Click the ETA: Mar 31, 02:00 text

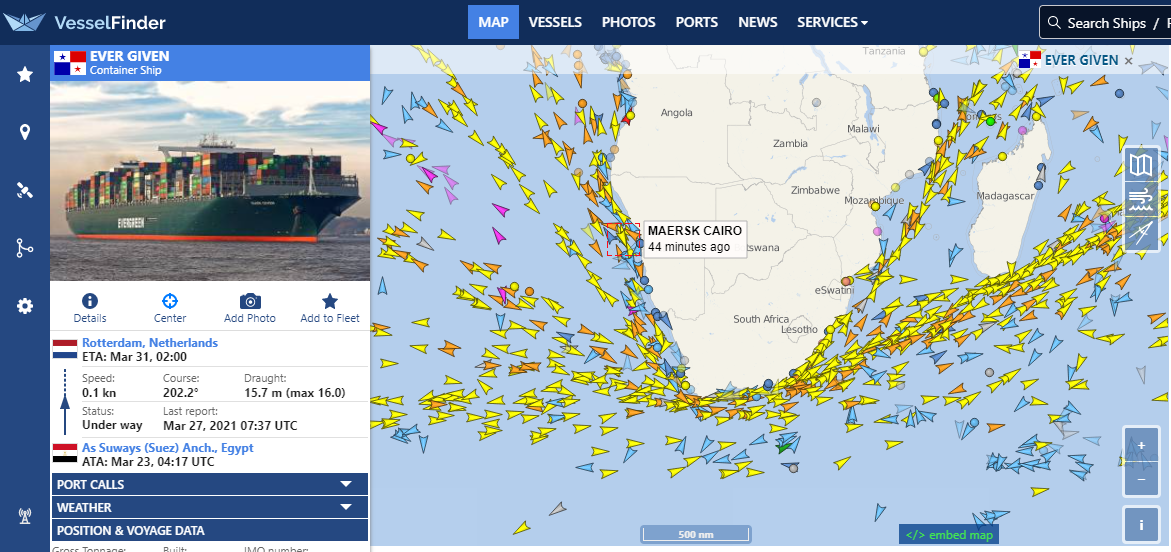tap(134, 357)
